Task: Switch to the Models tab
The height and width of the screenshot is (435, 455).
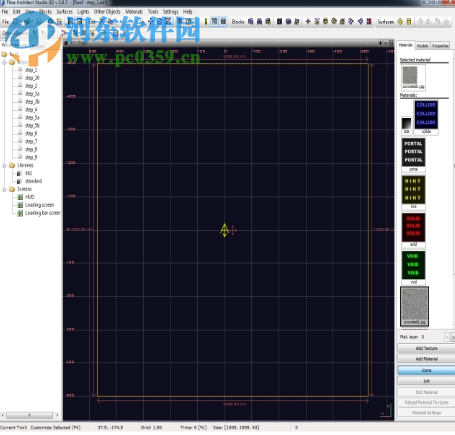Action: tap(422, 46)
